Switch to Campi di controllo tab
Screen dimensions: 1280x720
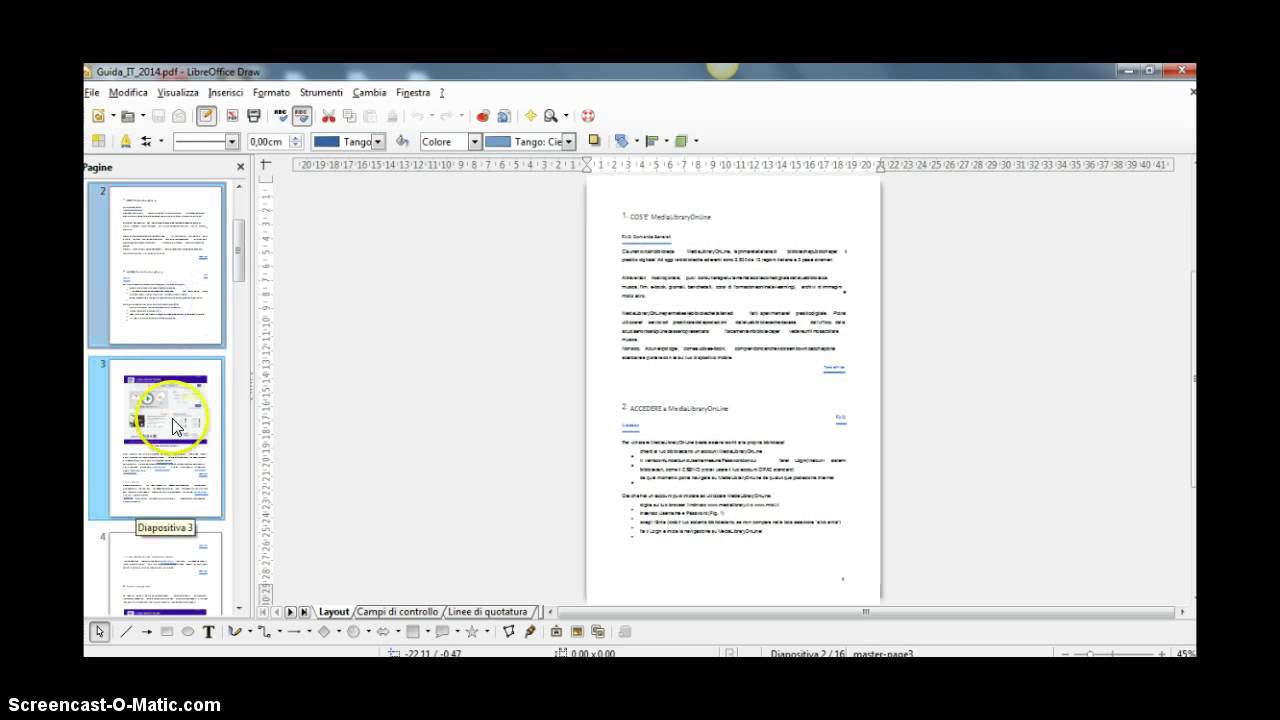coord(398,612)
